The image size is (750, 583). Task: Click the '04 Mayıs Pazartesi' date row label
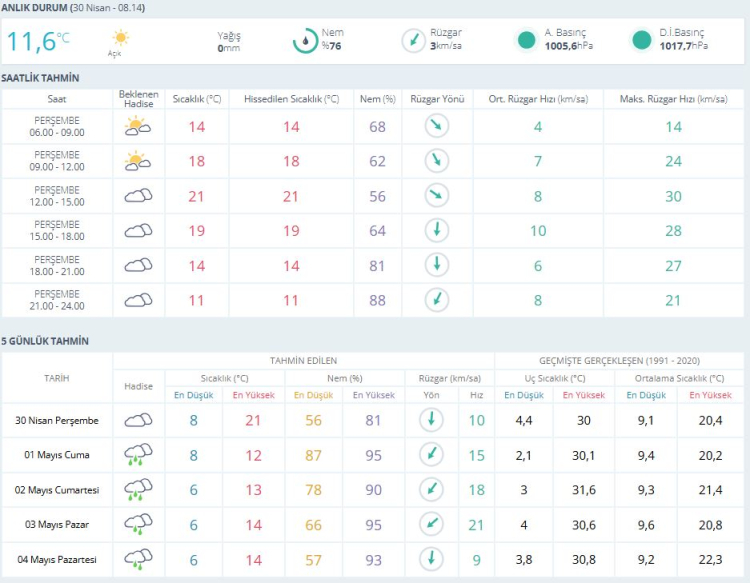click(57, 558)
